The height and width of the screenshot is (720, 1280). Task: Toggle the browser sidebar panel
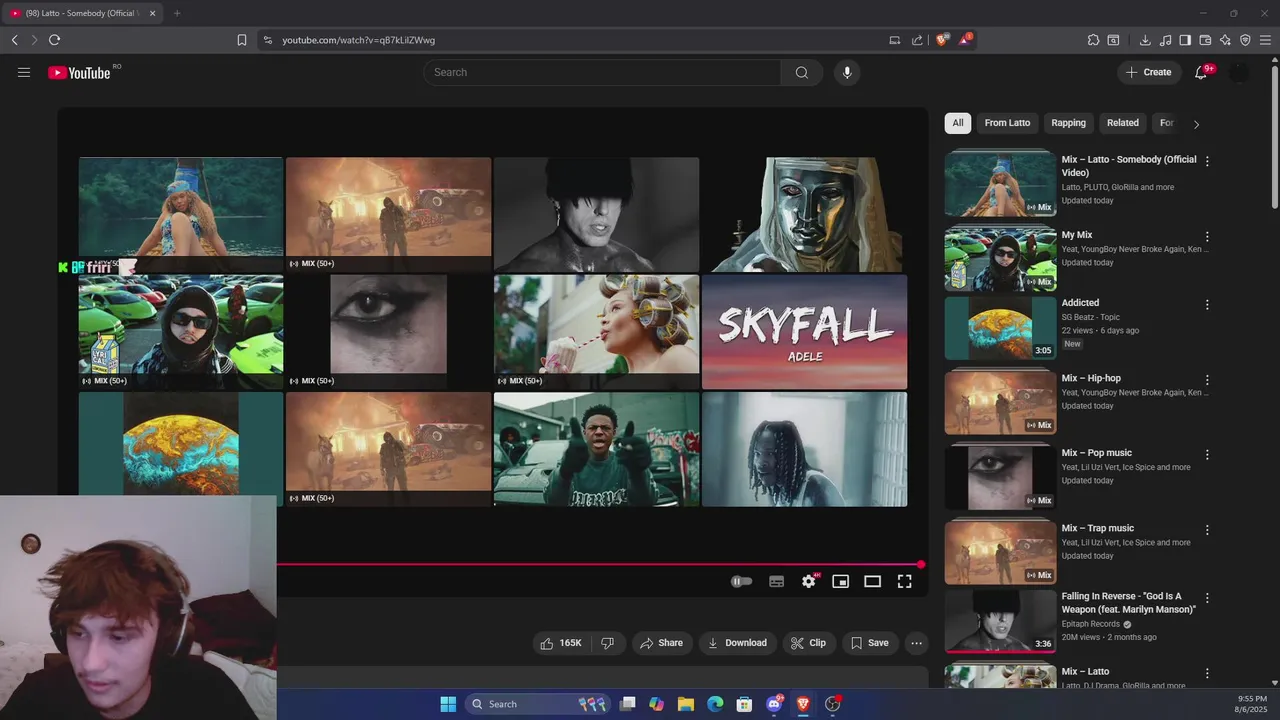click(1185, 40)
